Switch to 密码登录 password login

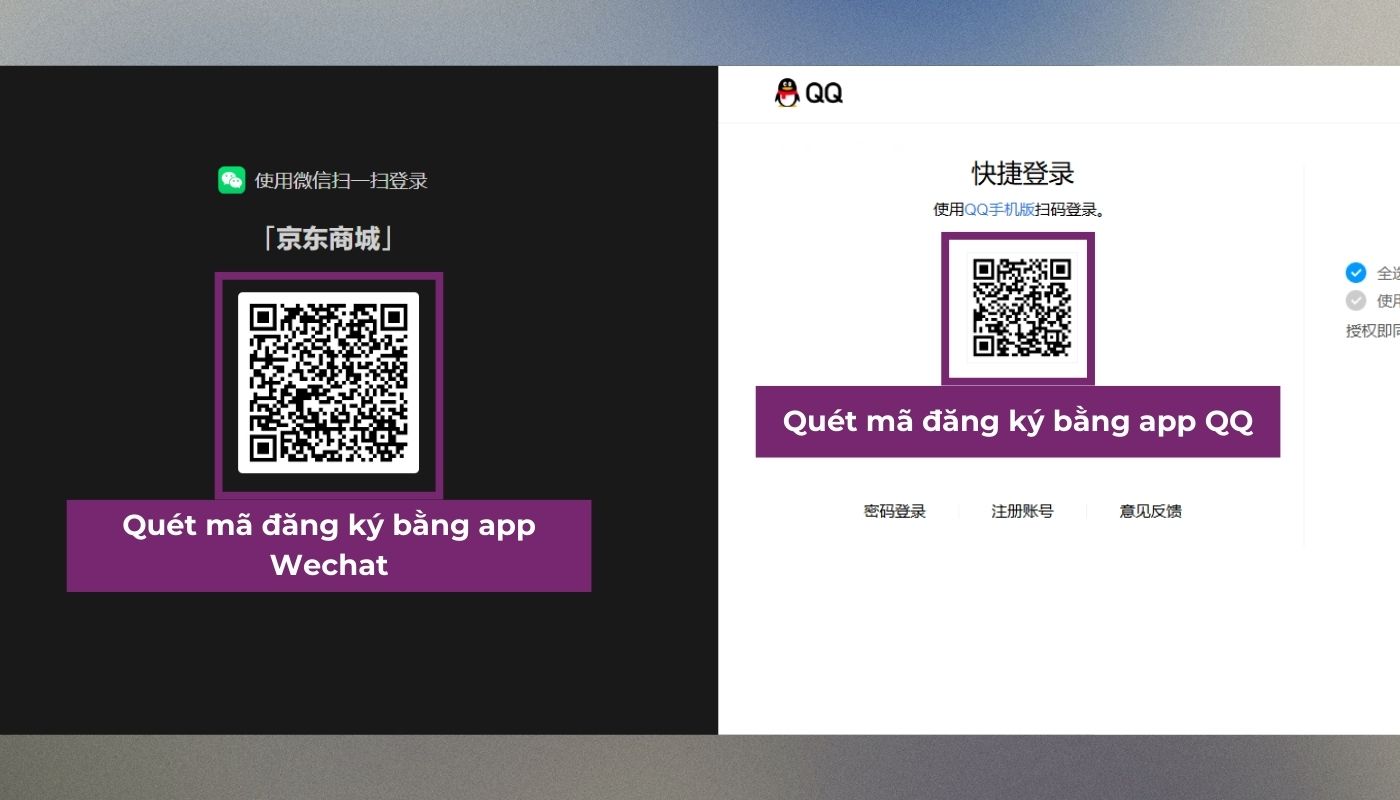coord(895,511)
